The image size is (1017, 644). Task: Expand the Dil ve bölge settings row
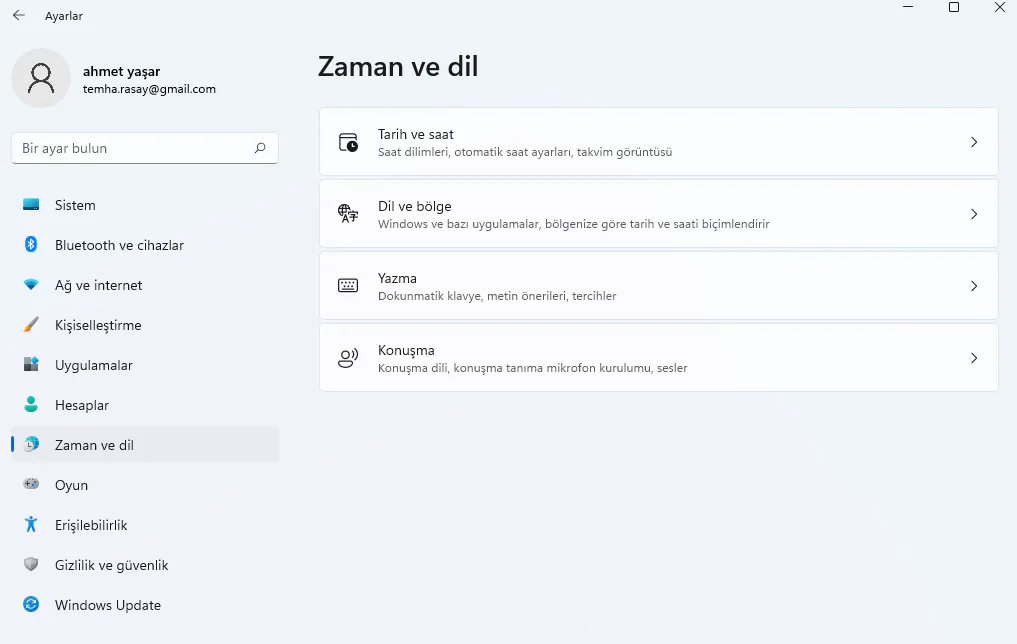(x=658, y=213)
